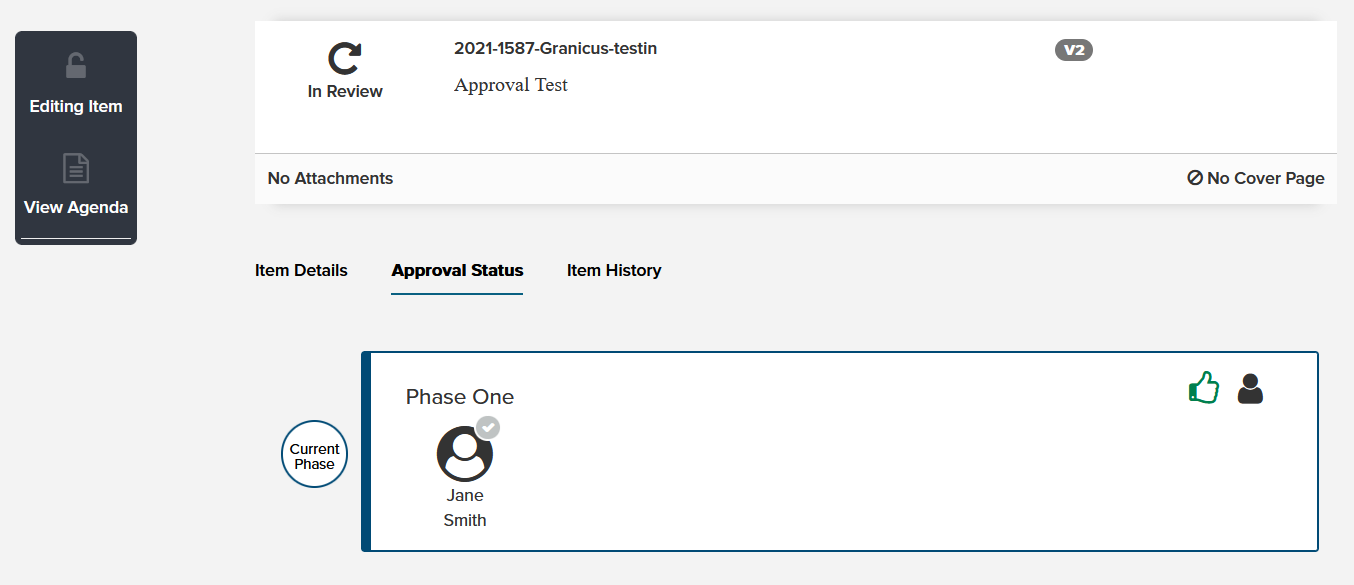Click the gray checkmark badge on Jane Smith's avatar

488,428
